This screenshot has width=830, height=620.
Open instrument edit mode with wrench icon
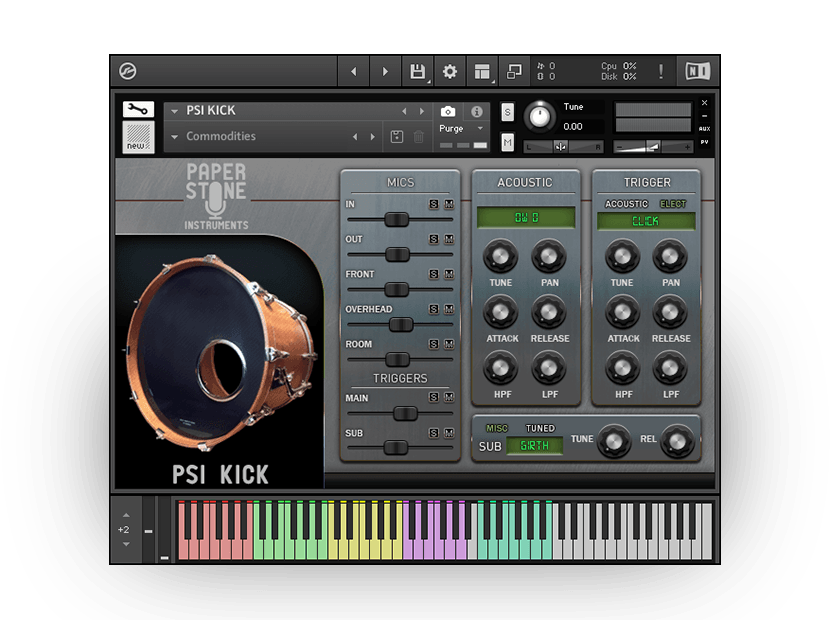point(138,109)
